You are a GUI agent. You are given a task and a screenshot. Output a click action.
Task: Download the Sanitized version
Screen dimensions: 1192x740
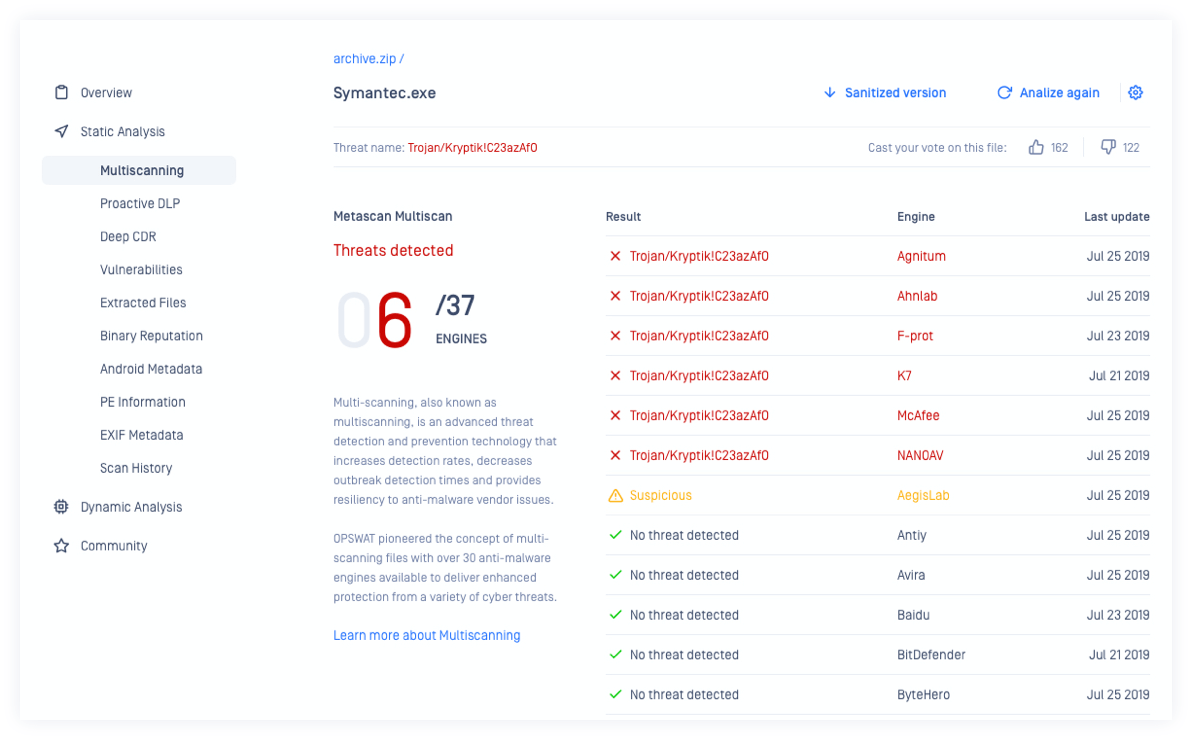(x=885, y=93)
